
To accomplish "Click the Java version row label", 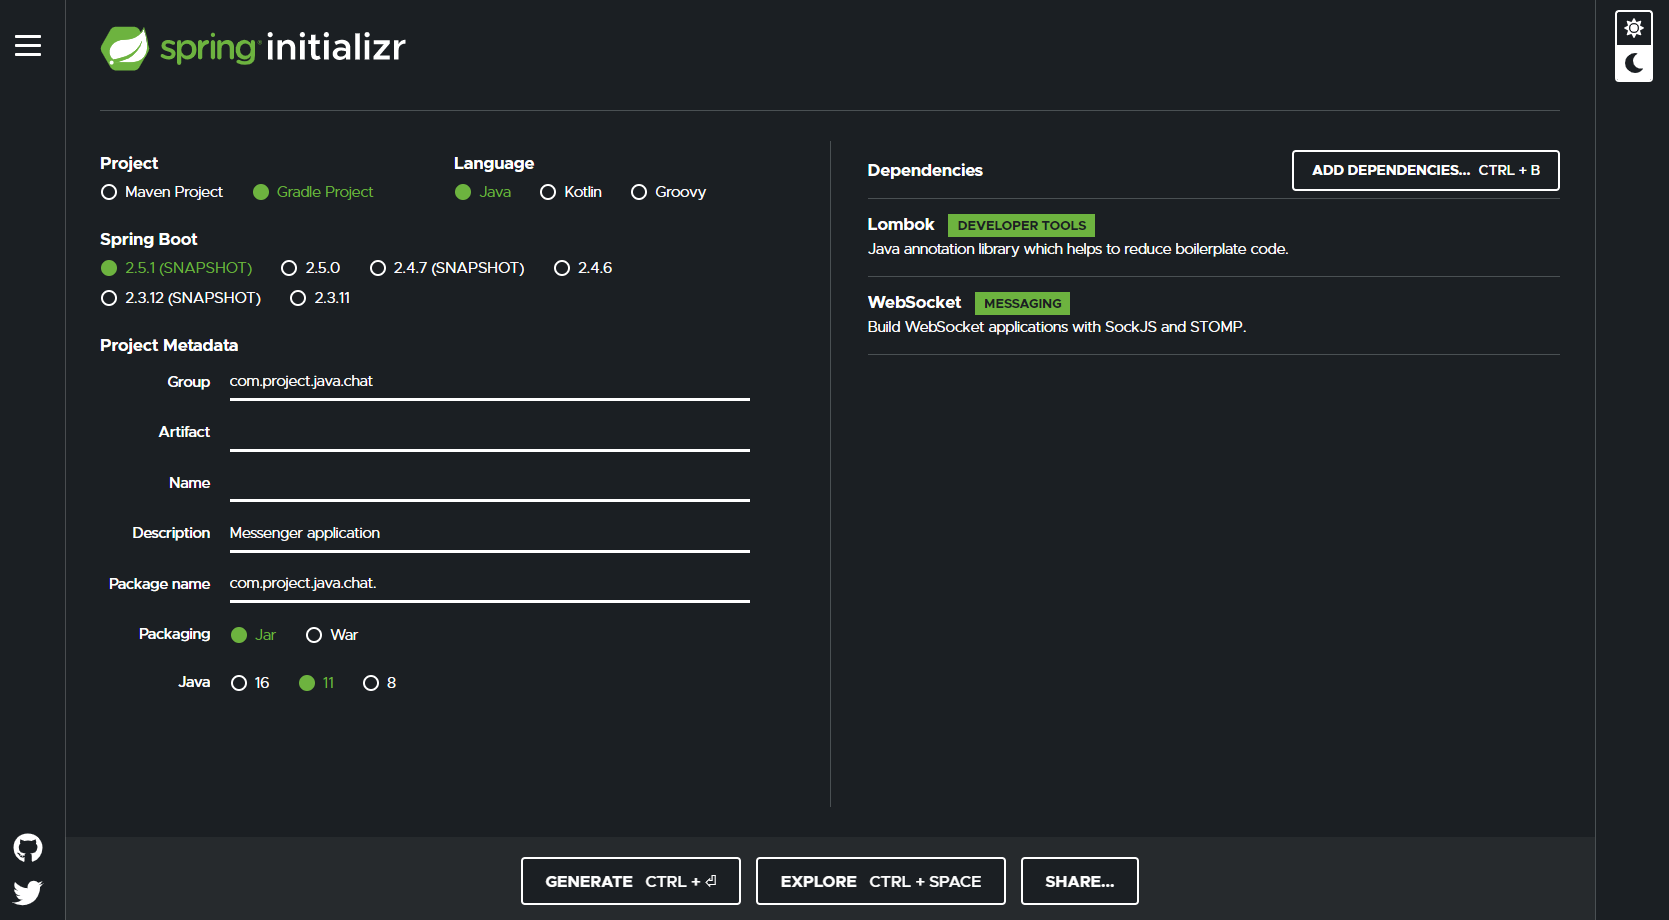I will click(194, 682).
